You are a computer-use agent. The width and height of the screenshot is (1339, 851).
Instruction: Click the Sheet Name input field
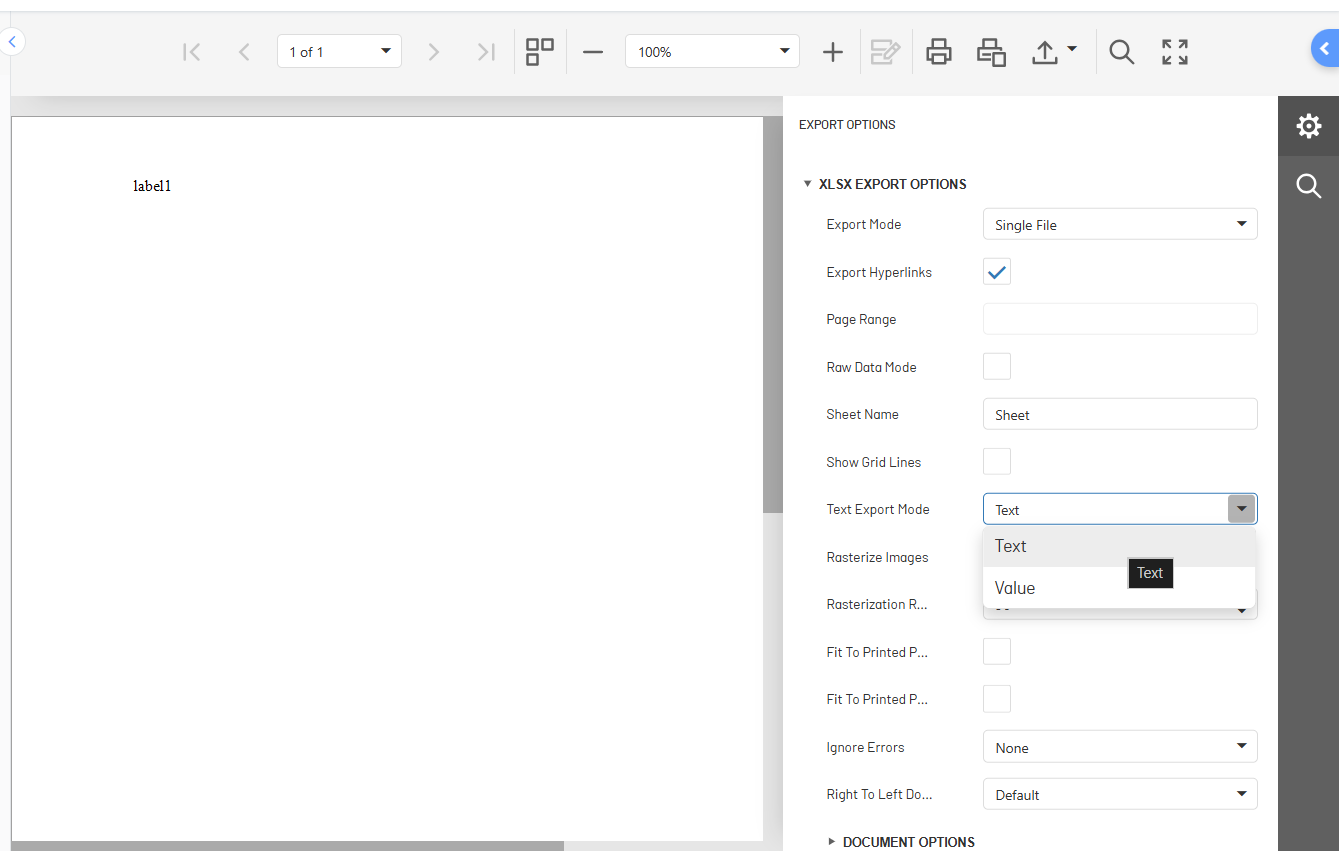1120,415
